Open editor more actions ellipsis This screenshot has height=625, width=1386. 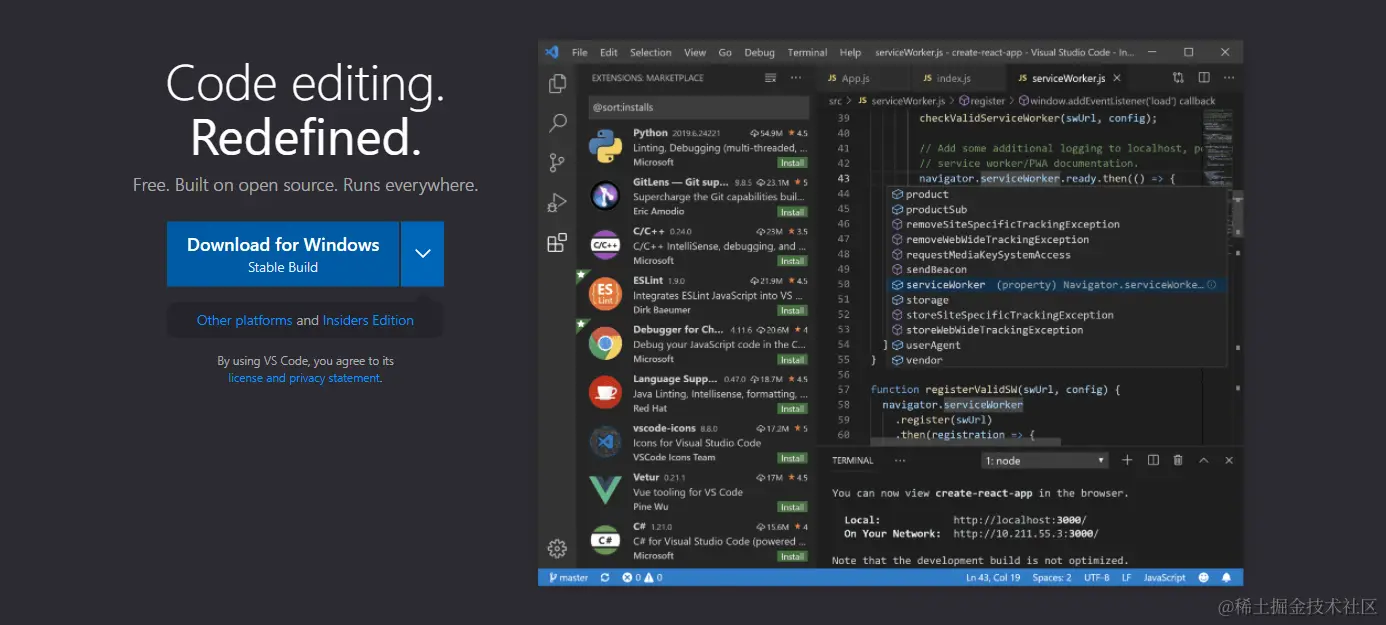click(x=1229, y=78)
